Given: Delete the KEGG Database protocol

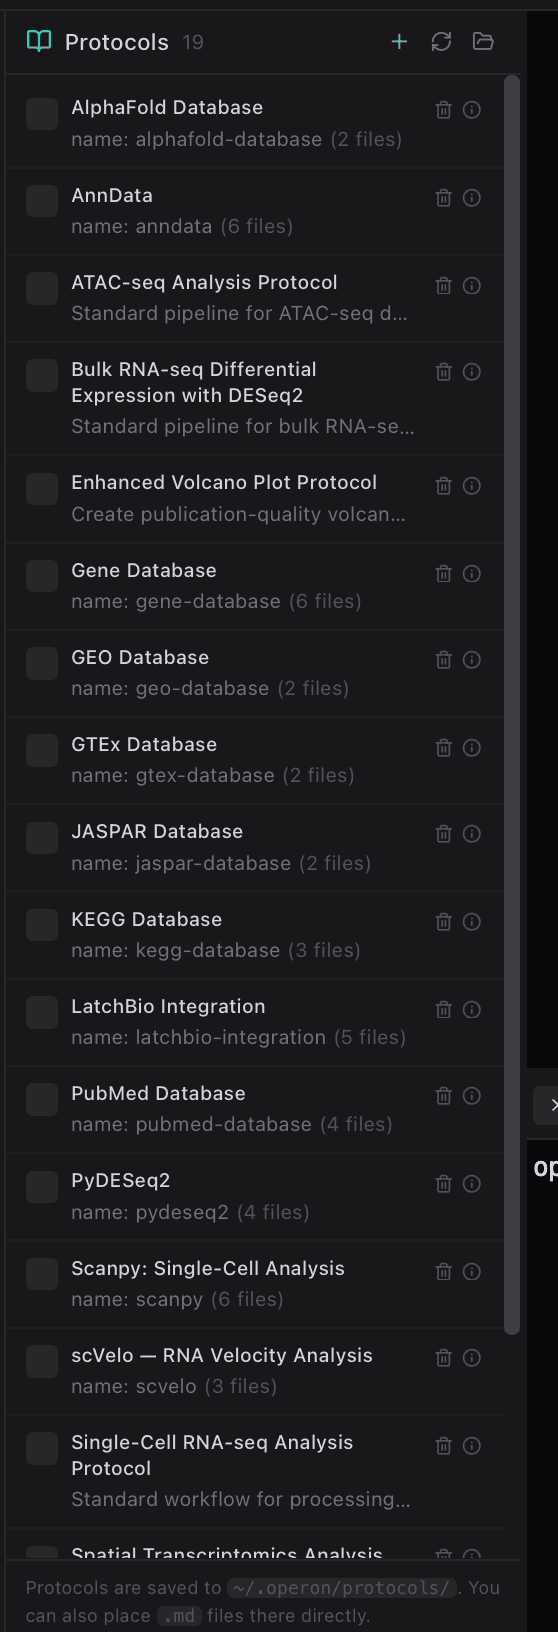Looking at the screenshot, I should tap(444, 922).
